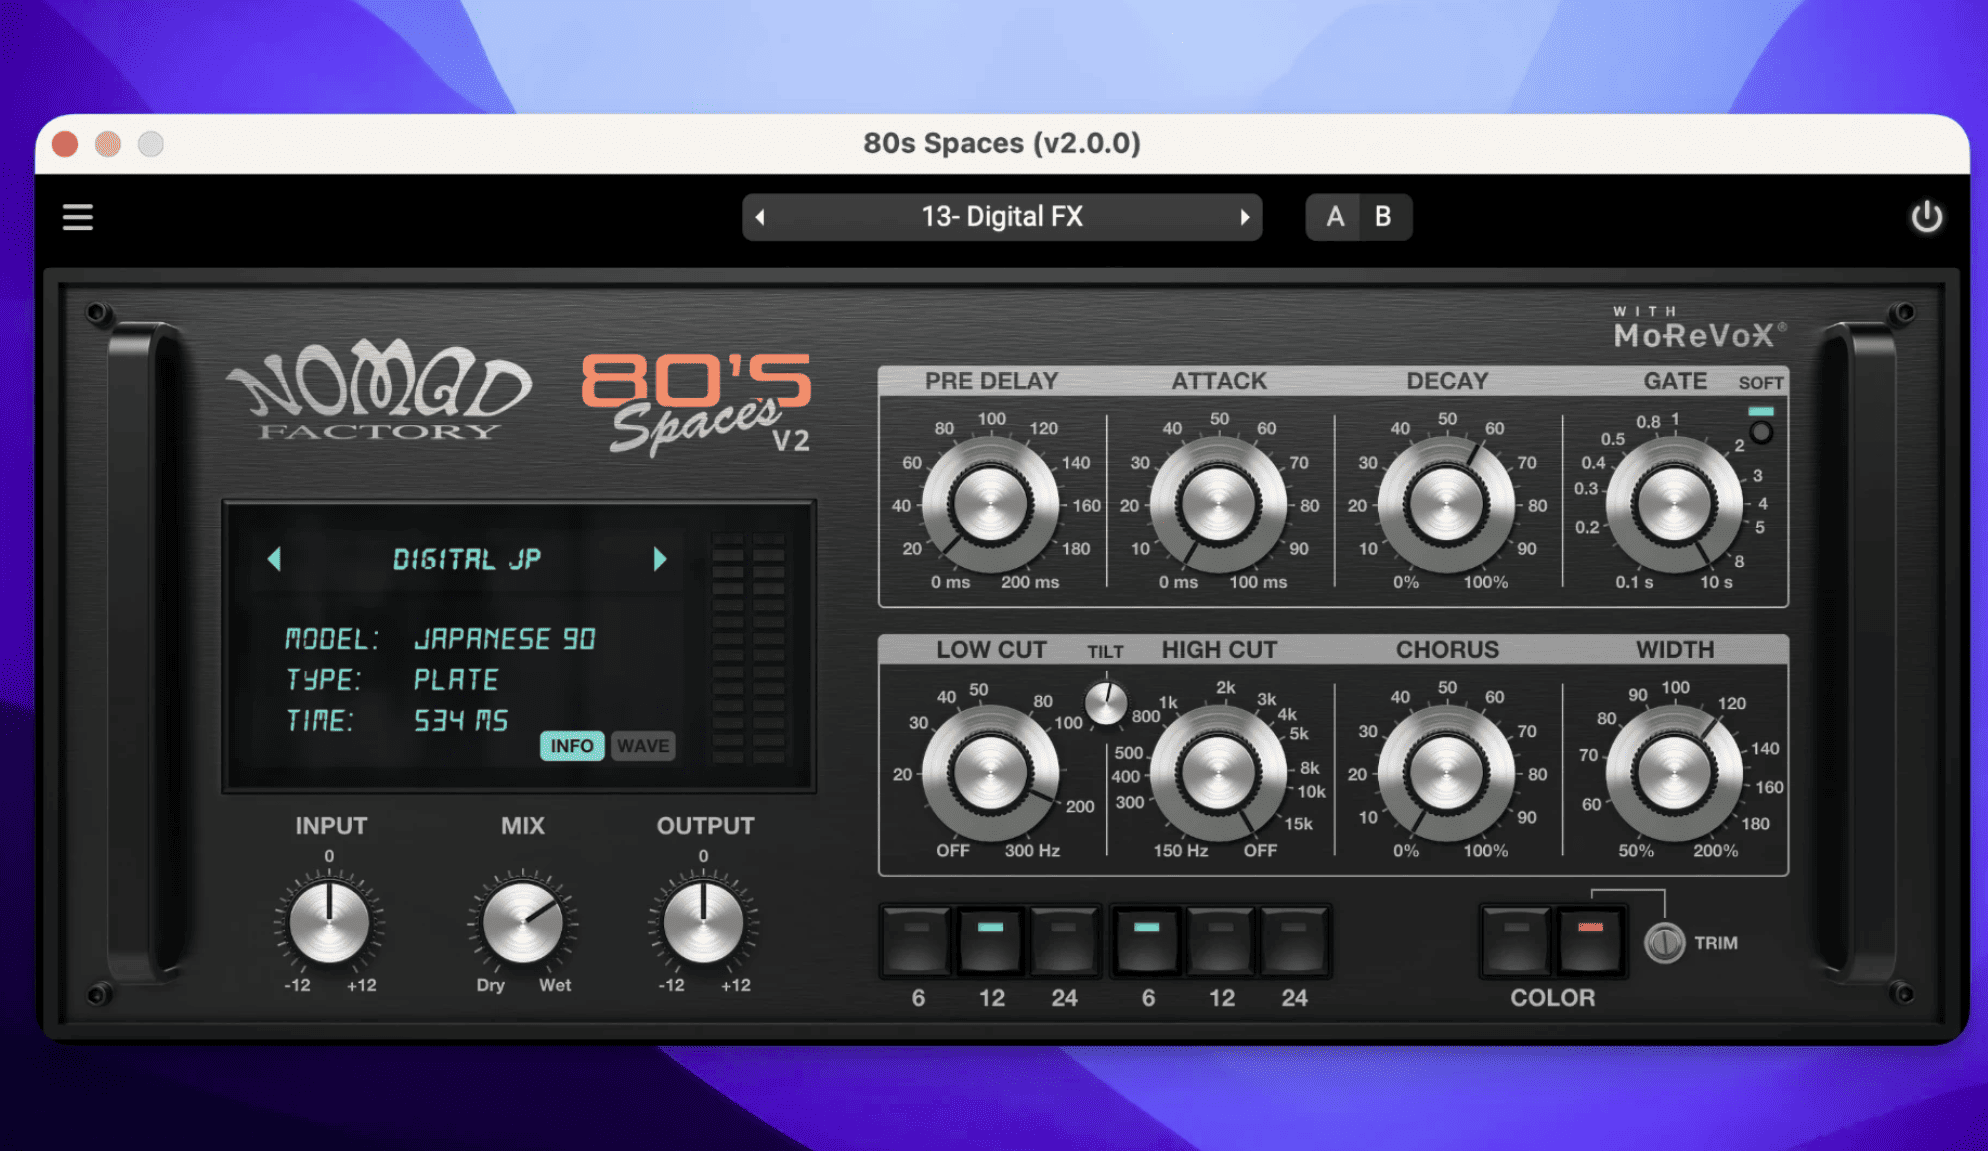Enable high cut 24 dB slope button
The image size is (1988, 1151).
coord(1294,941)
